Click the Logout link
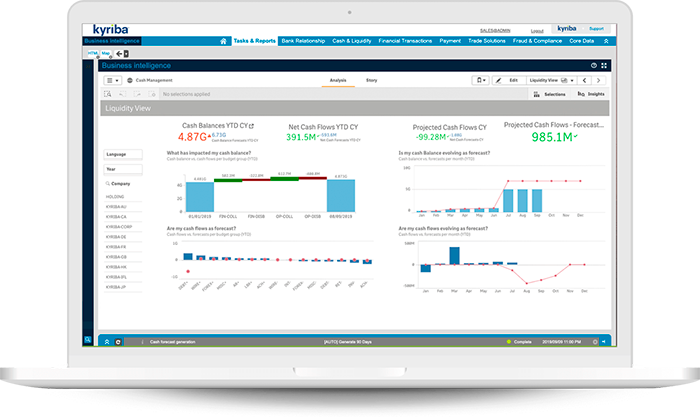The width and height of the screenshot is (700, 417). click(537, 31)
